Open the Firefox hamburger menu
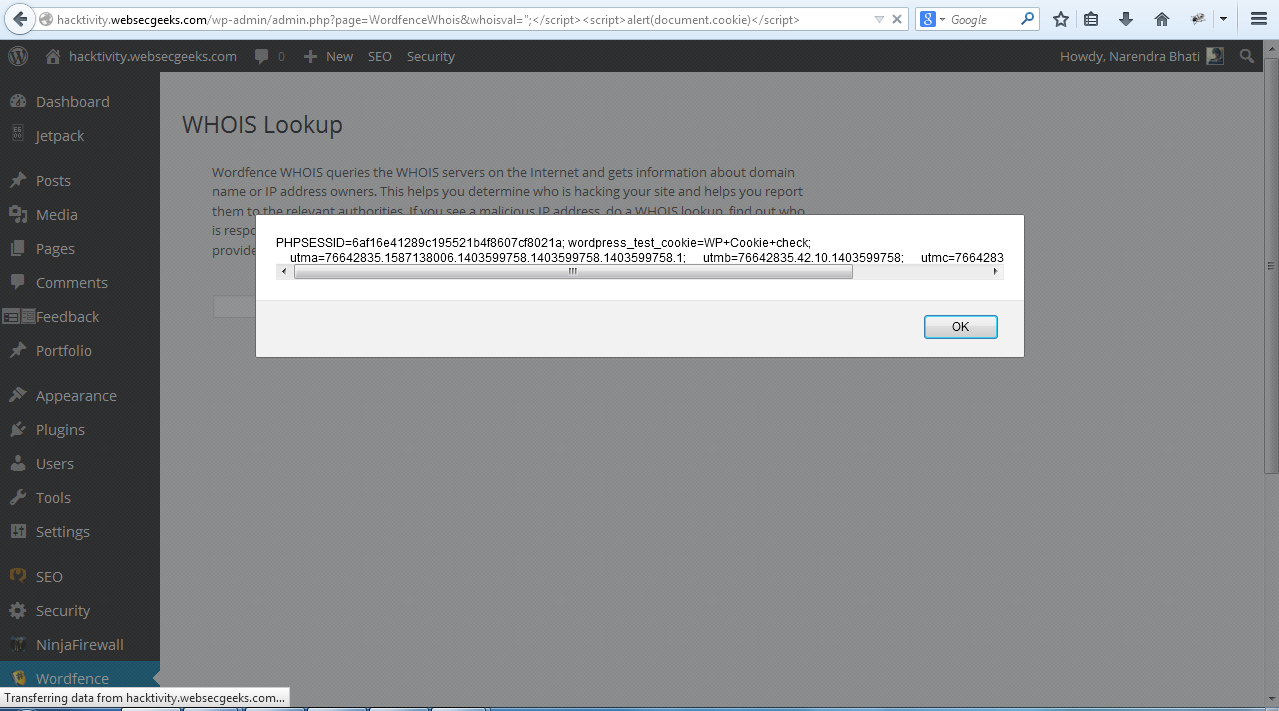The height and width of the screenshot is (711, 1279). coord(1259,19)
